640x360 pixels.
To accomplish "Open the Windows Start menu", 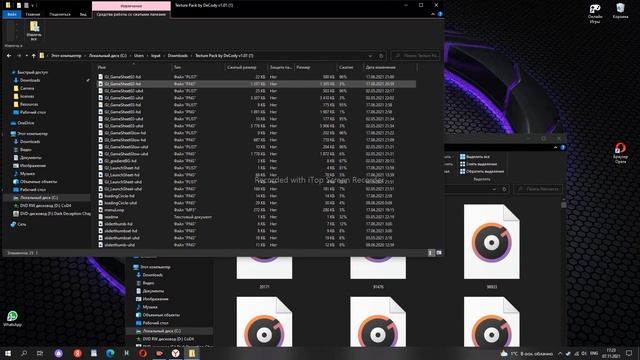I will 8,353.
